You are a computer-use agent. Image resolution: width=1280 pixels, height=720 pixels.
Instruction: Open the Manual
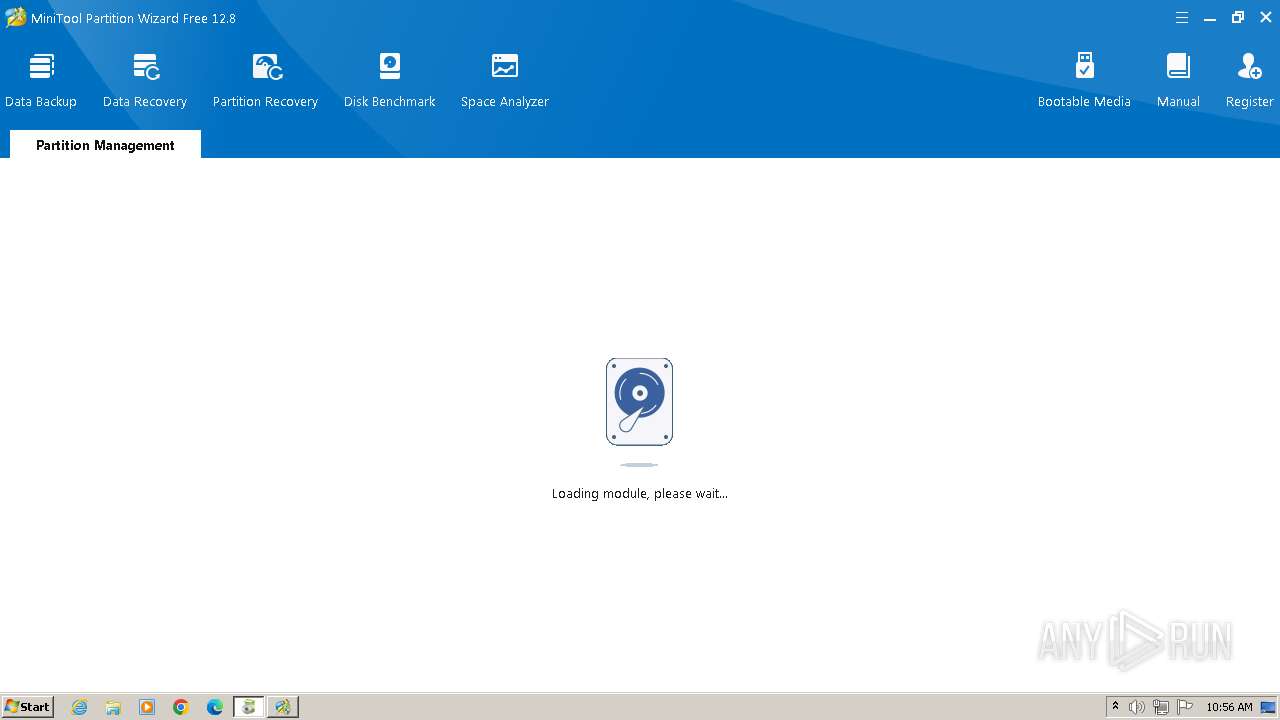(1178, 81)
